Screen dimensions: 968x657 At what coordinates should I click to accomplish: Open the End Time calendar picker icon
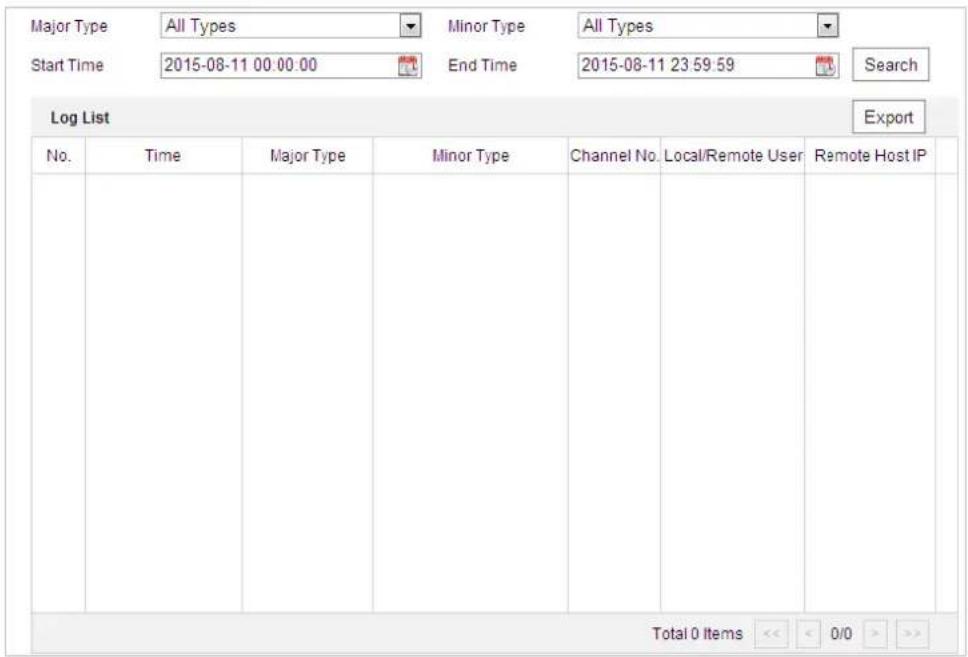click(x=825, y=65)
